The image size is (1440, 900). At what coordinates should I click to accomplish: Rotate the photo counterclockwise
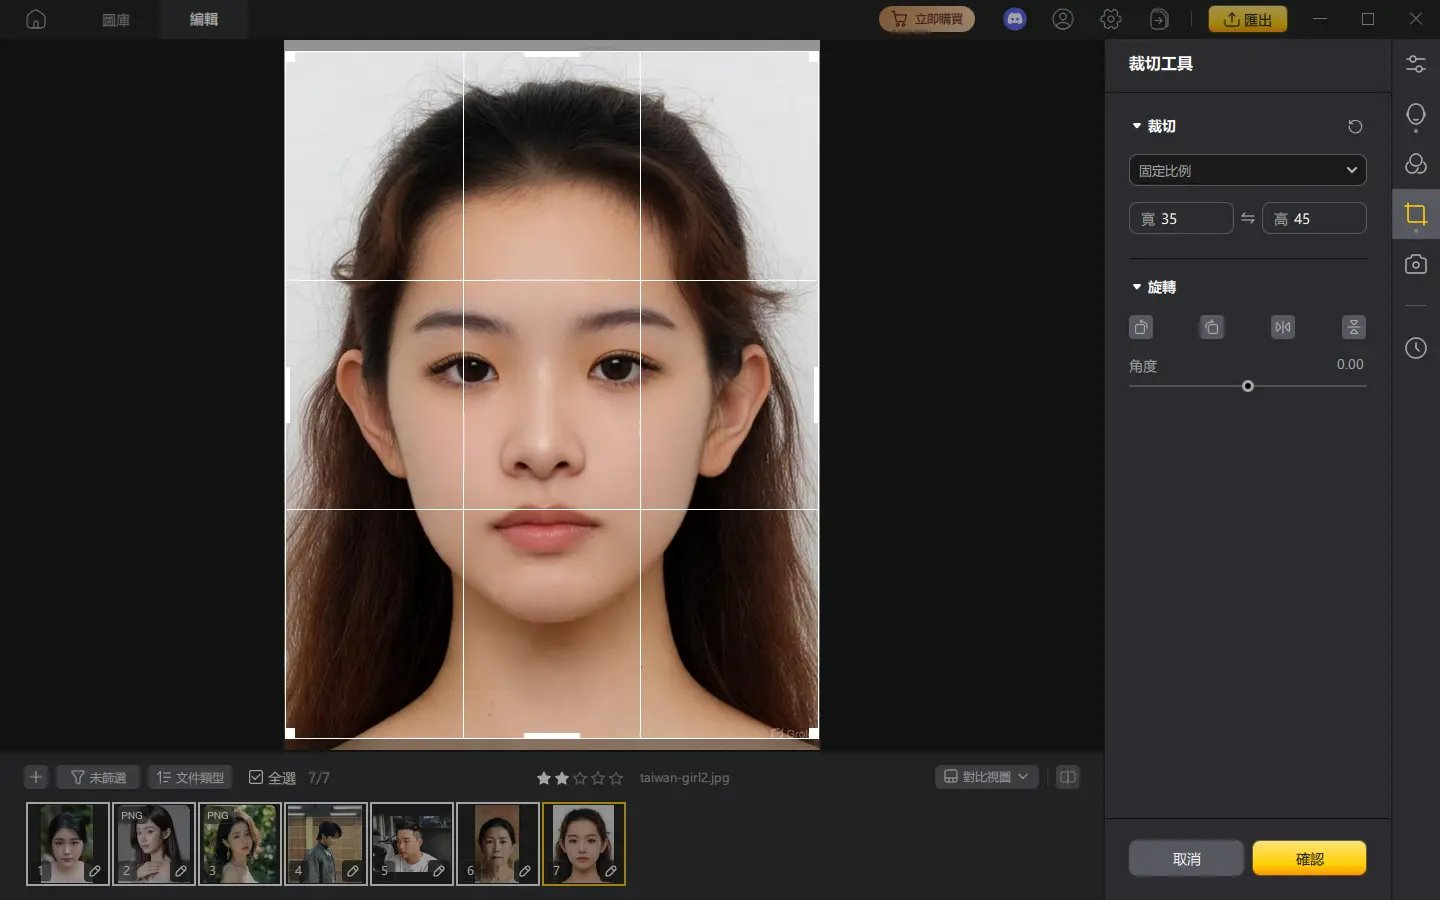coord(1141,327)
